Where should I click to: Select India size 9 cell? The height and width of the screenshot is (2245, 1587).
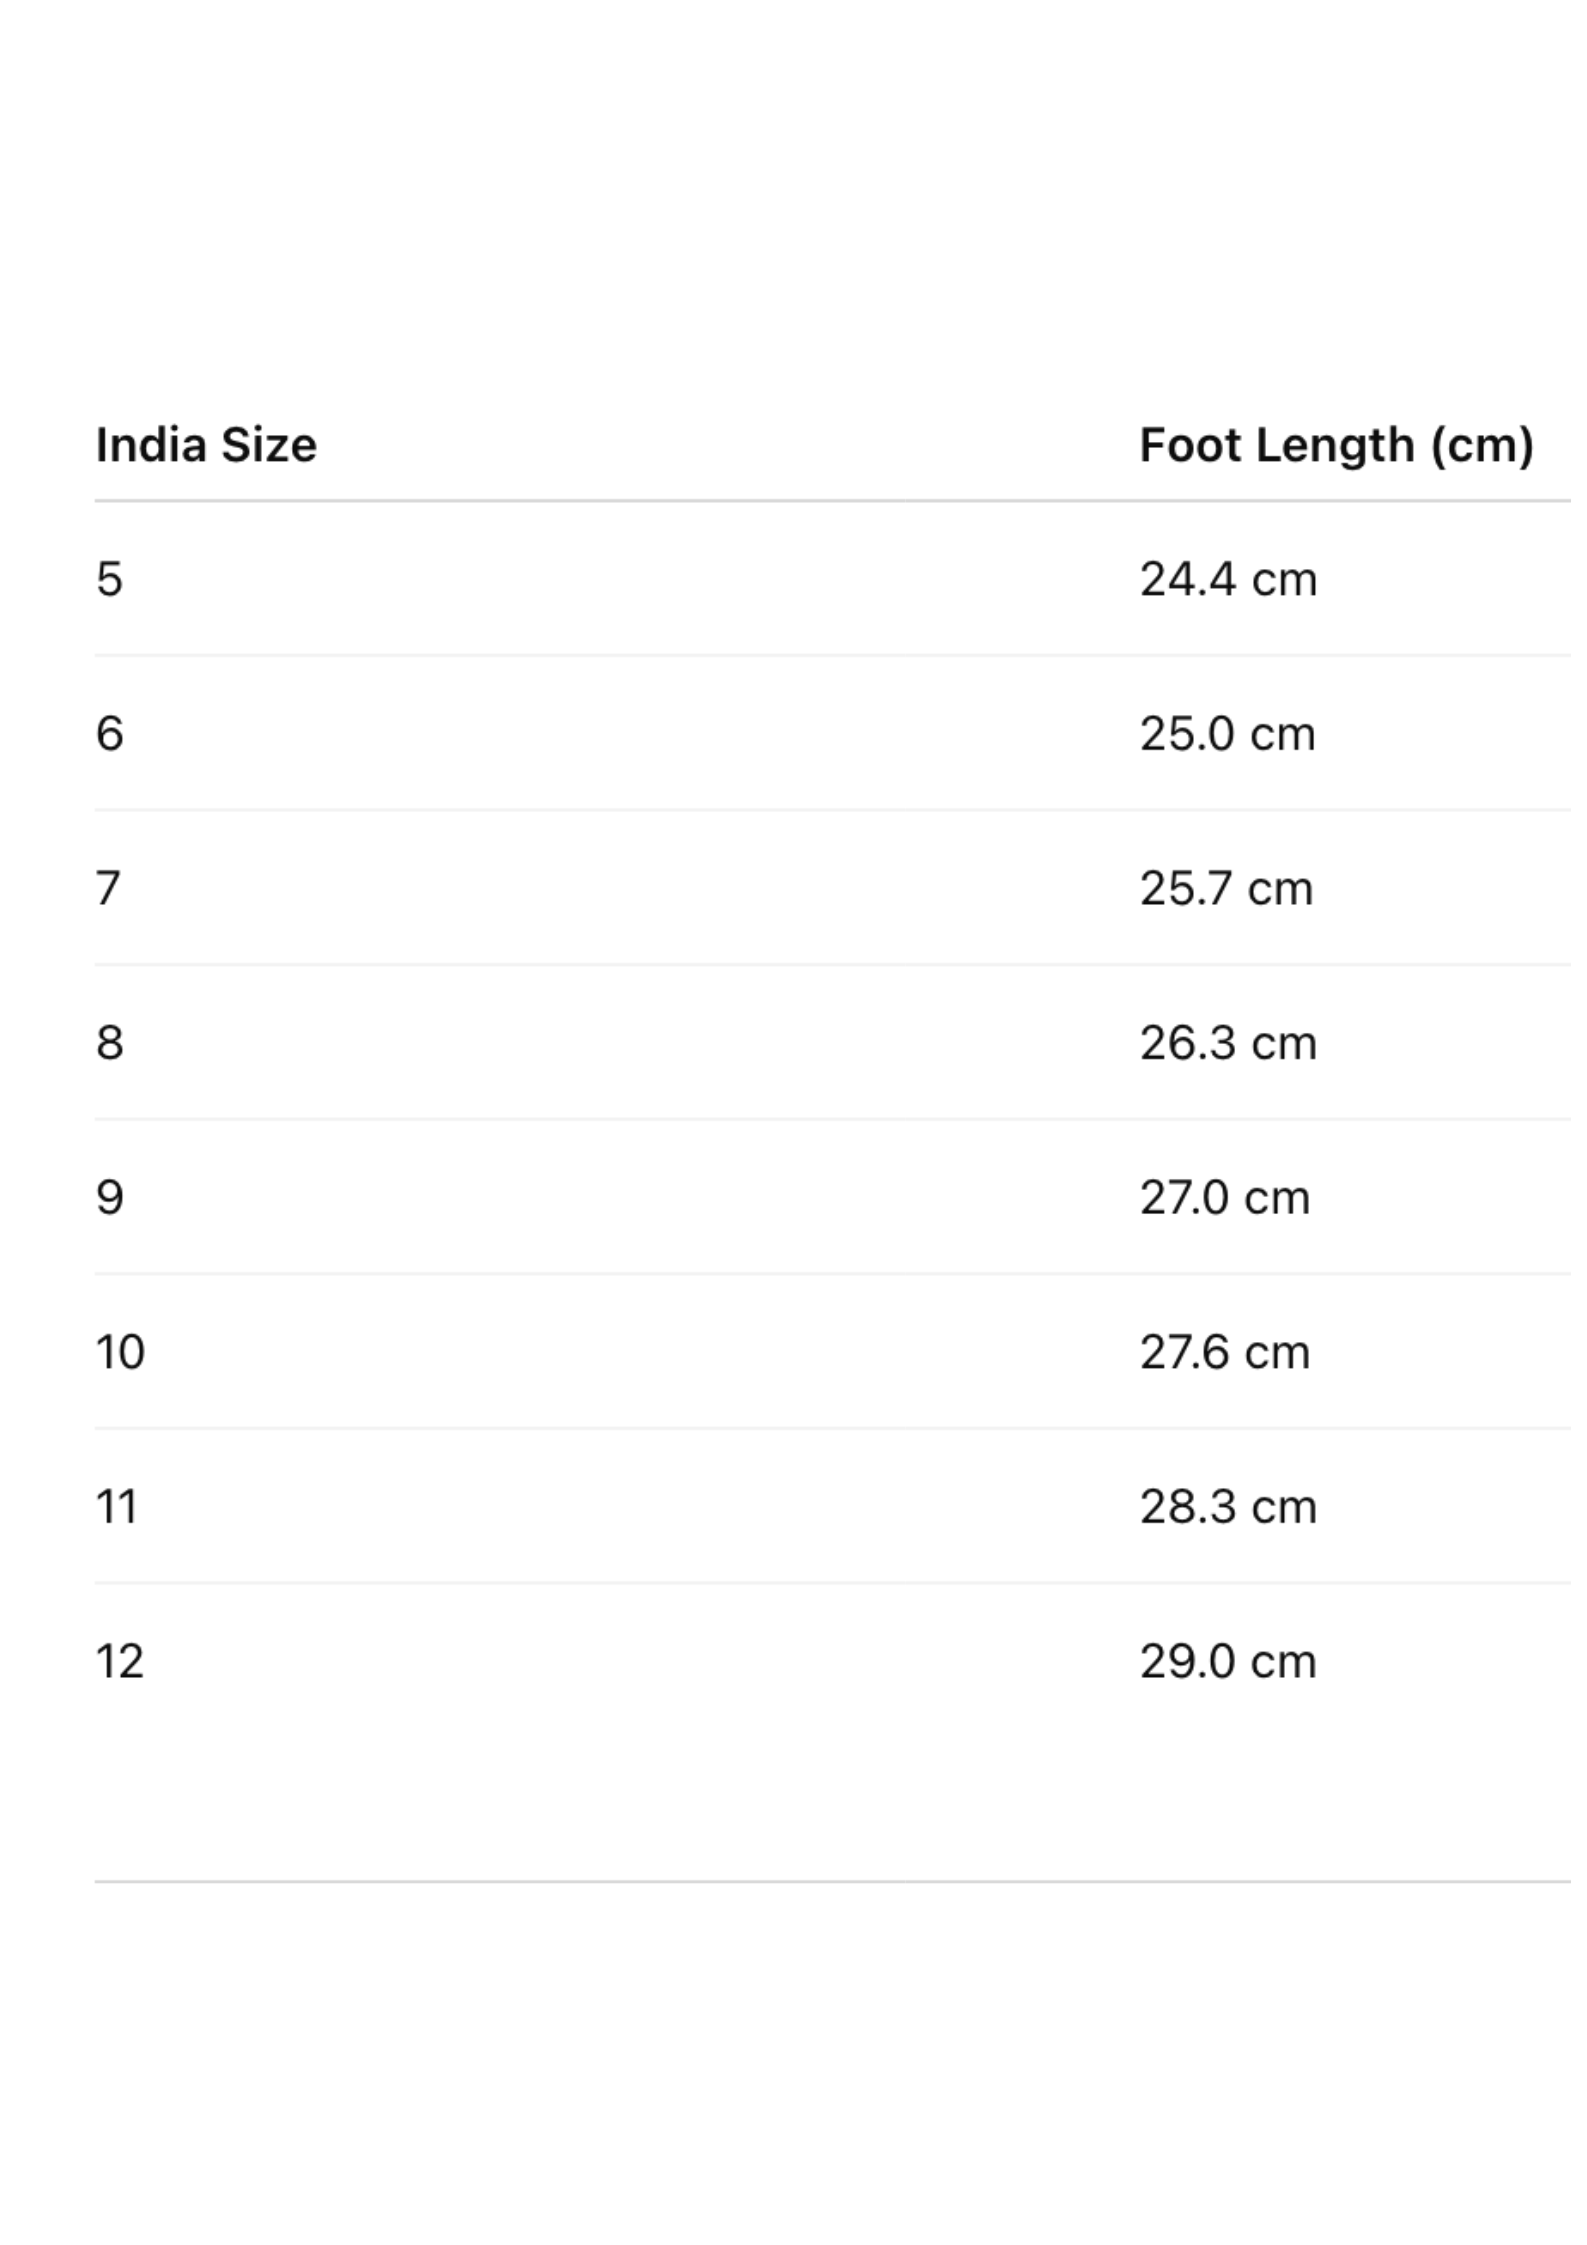(x=110, y=1197)
